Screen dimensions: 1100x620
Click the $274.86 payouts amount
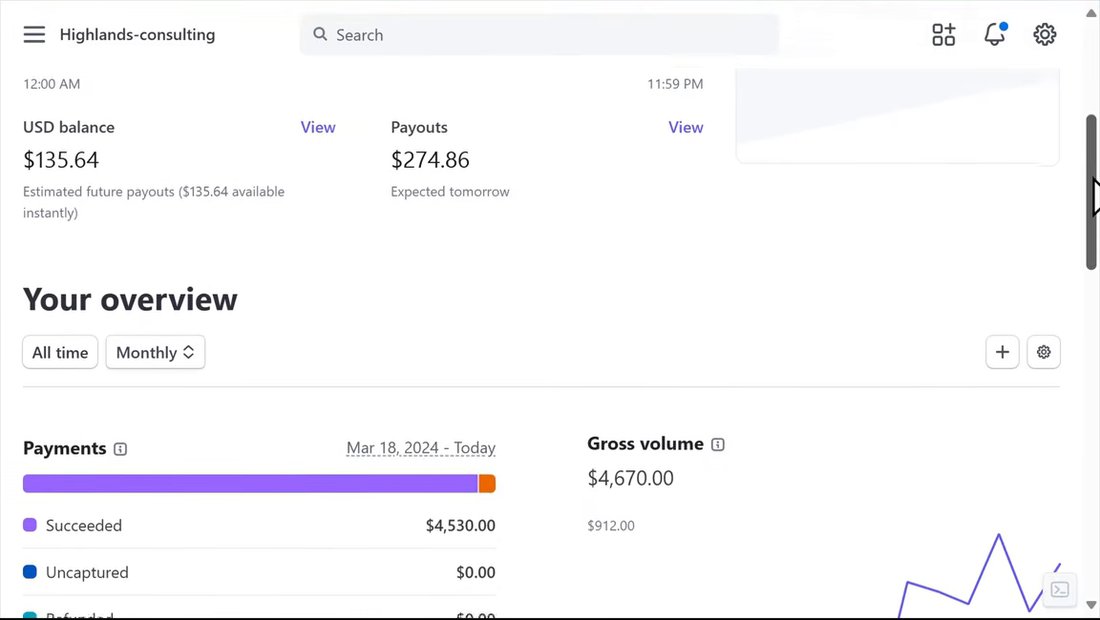(x=430, y=160)
